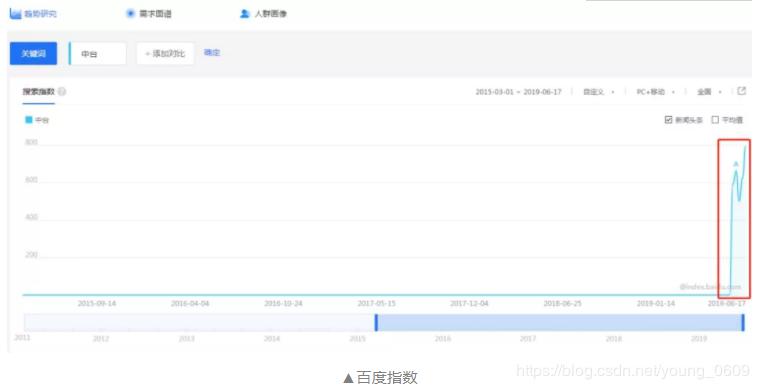Click the blue 关键词 button

point(33,53)
